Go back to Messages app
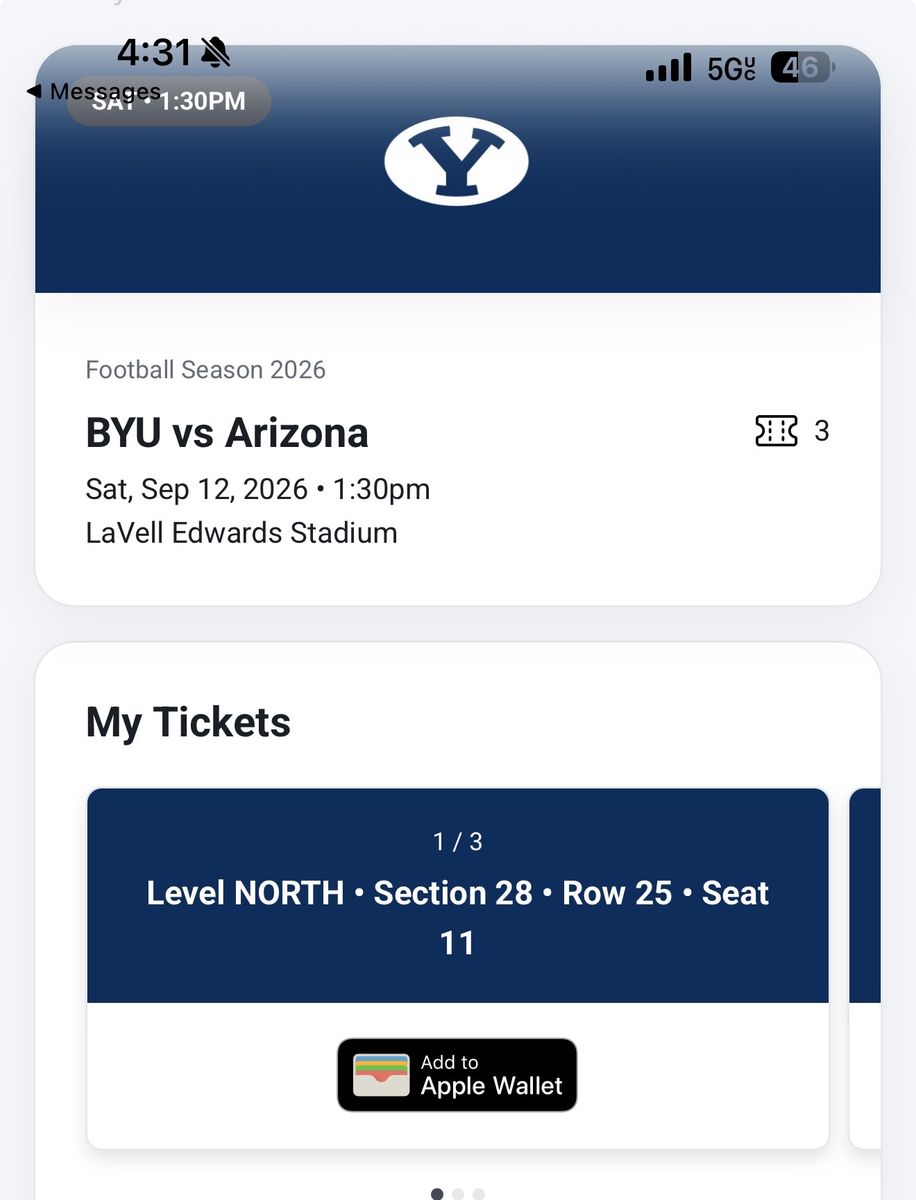 tap(93, 92)
